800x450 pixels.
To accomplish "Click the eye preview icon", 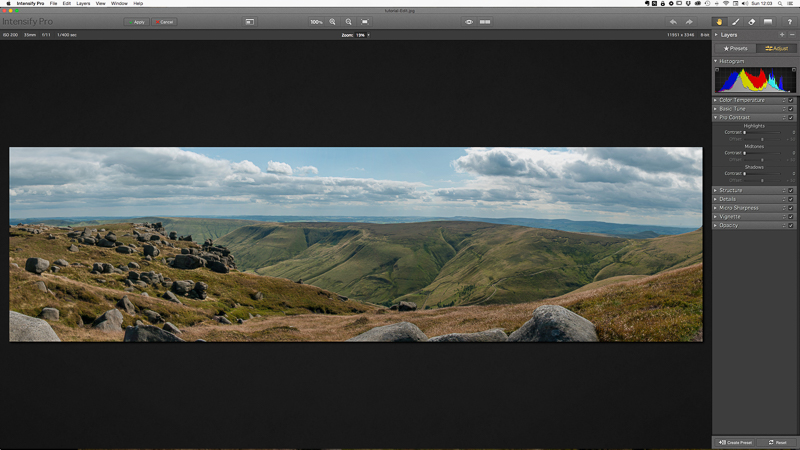I will tap(469, 21).
